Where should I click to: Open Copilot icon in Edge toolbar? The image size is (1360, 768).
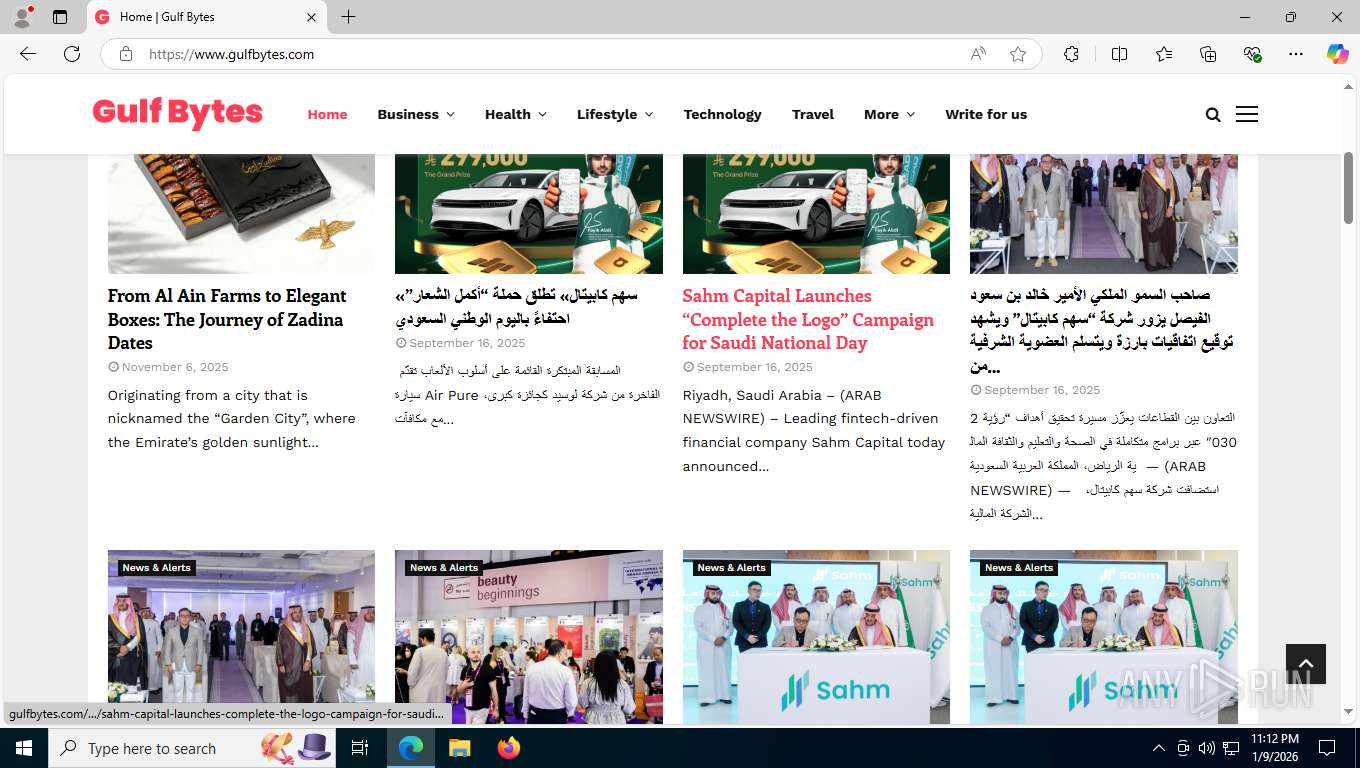[x=1338, y=54]
